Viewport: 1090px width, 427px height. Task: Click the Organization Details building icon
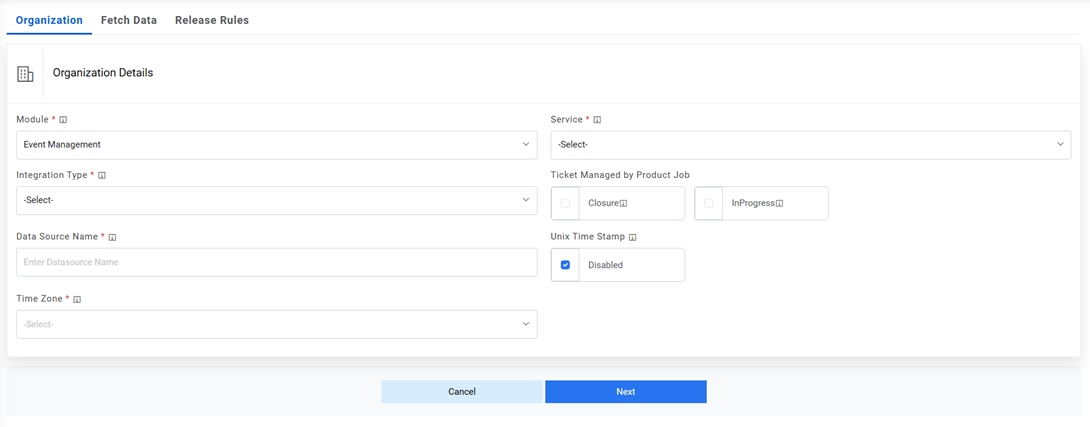(x=26, y=73)
